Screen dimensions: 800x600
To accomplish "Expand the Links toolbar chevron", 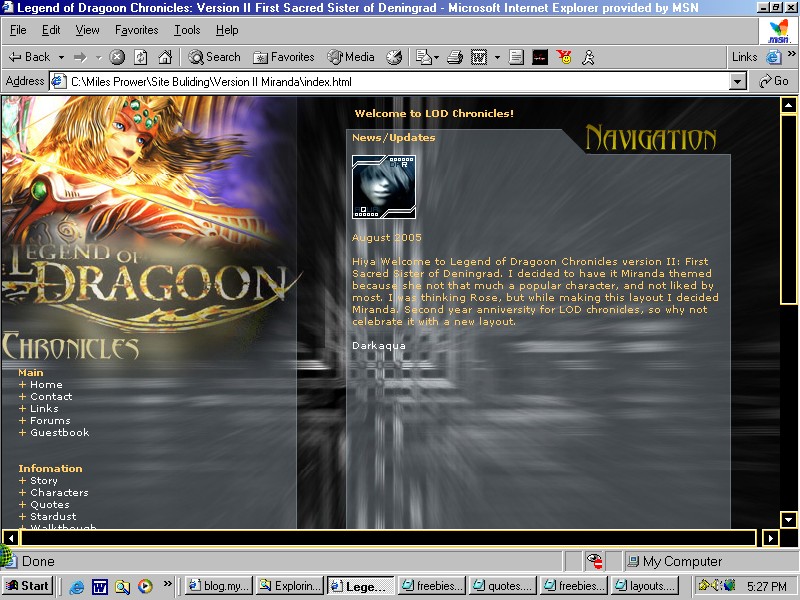I will [x=791, y=54].
